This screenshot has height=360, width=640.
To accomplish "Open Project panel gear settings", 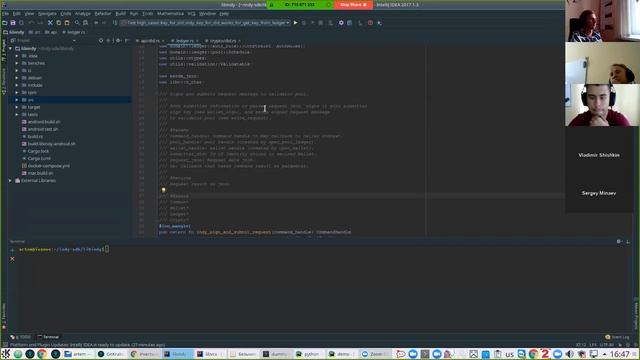I will pyautogui.click(x=118, y=40).
